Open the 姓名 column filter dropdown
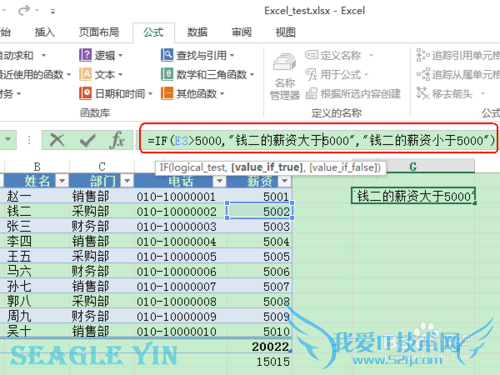 pyautogui.click(x=62, y=181)
